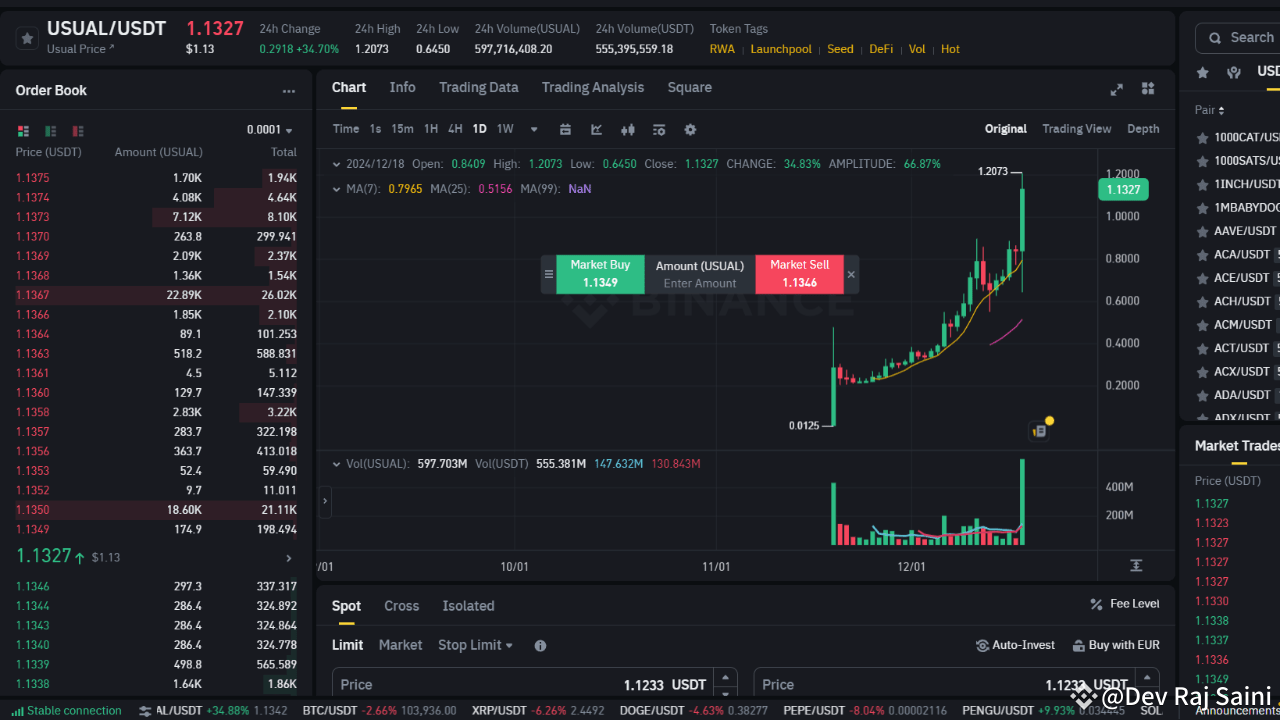
Task: Click the green 1.1327 price tag on chart
Action: (x=1122, y=188)
